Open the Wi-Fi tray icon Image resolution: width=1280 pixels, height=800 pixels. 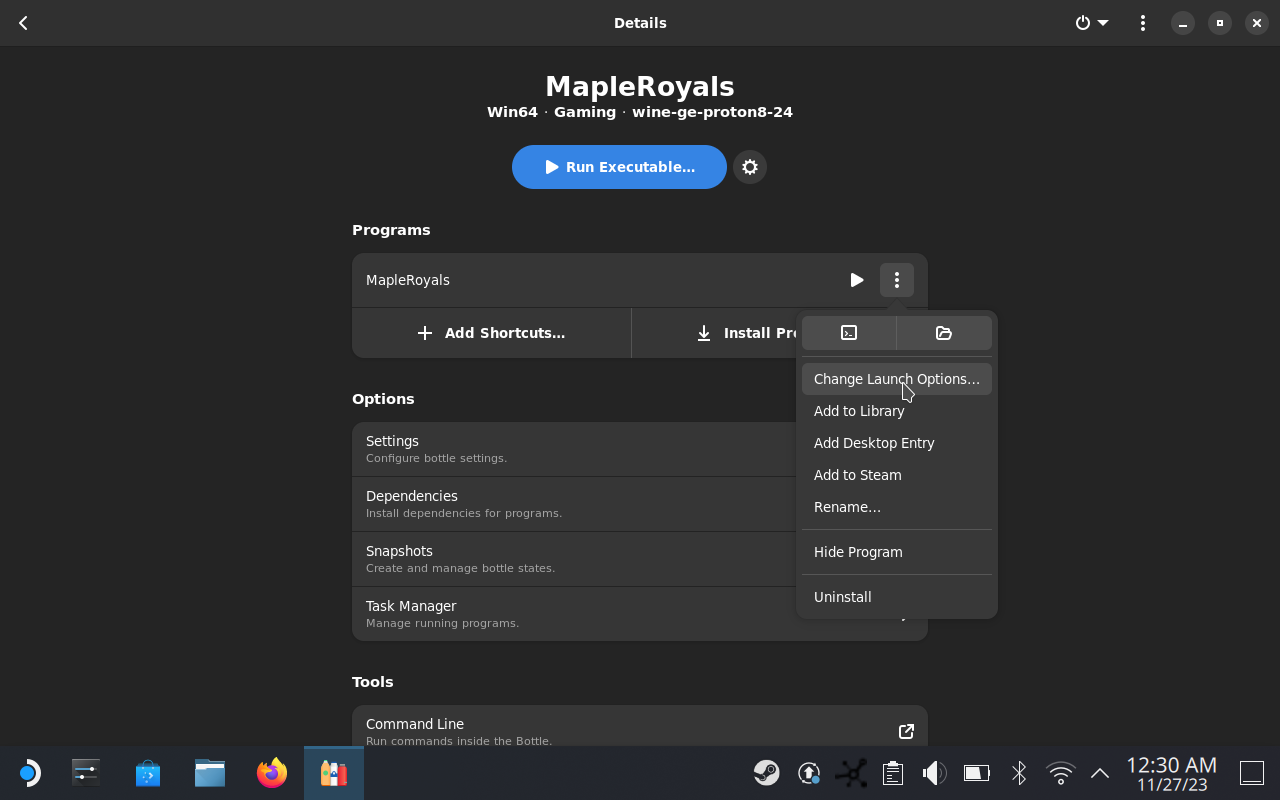1060,773
